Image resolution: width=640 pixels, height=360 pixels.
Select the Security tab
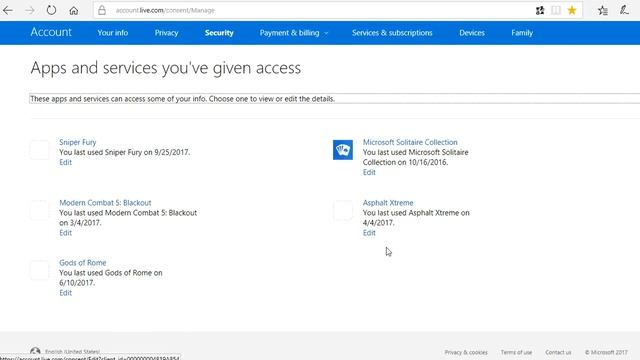coord(219,33)
